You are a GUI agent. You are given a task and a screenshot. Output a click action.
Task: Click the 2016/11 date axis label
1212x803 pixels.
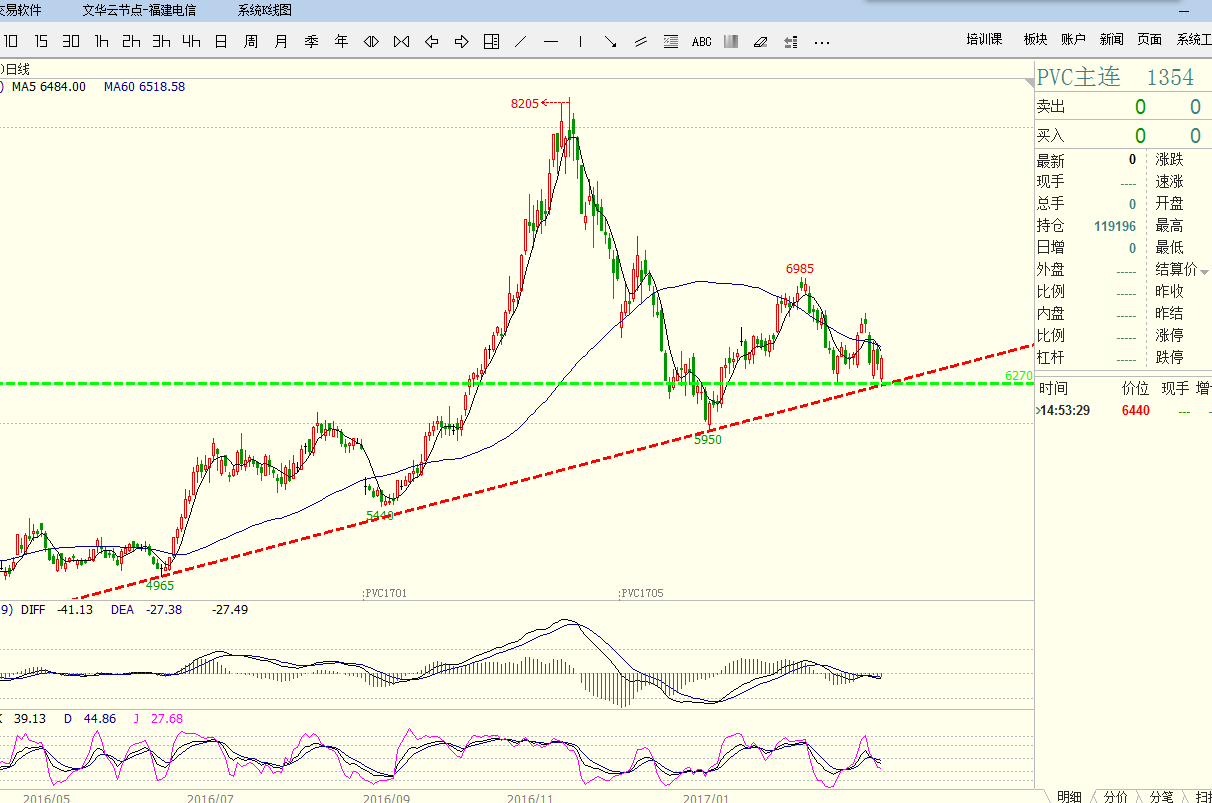pos(530,799)
